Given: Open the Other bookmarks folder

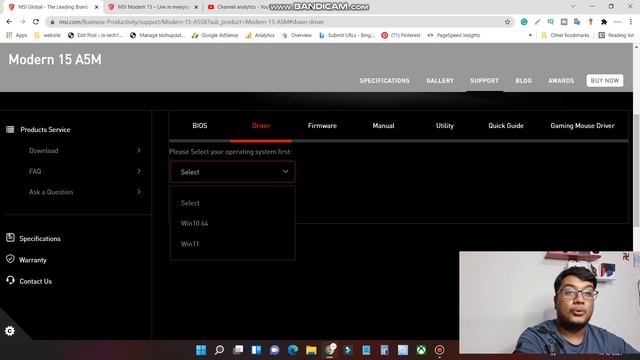Looking at the screenshot, I should click(x=565, y=36).
